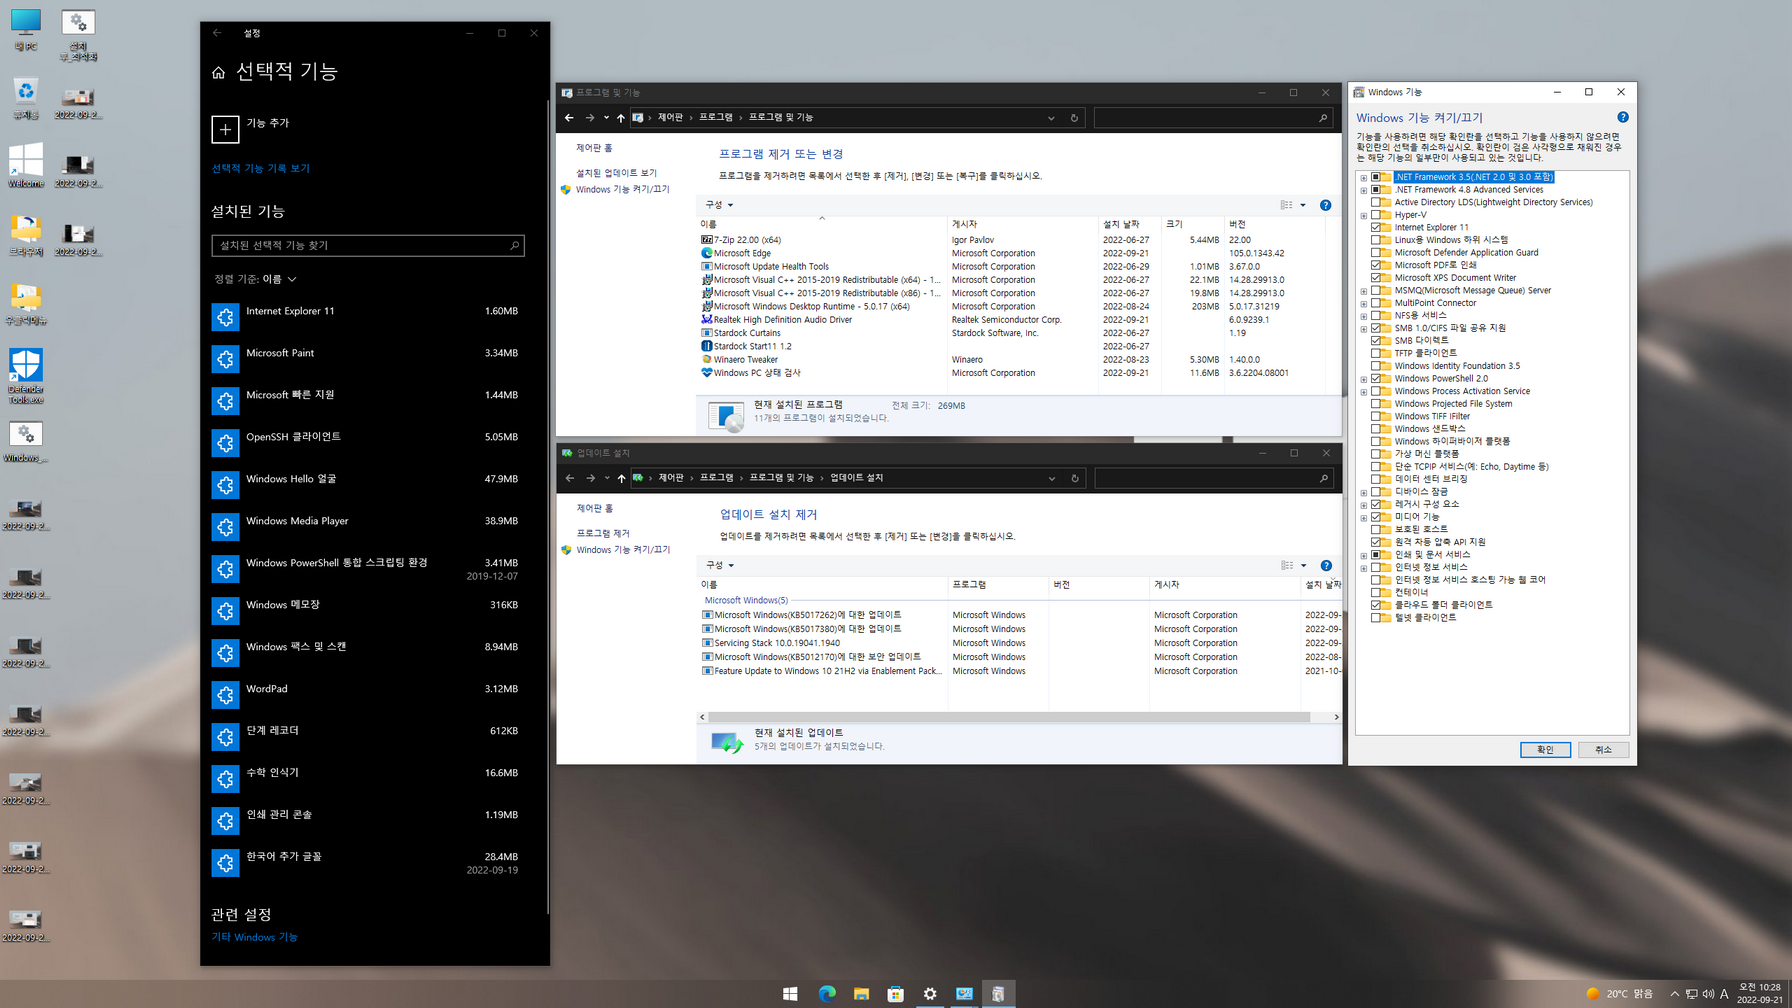Image resolution: width=1792 pixels, height=1008 pixels.
Task: Select the Windows Media Player feature icon
Action: pos(225,527)
